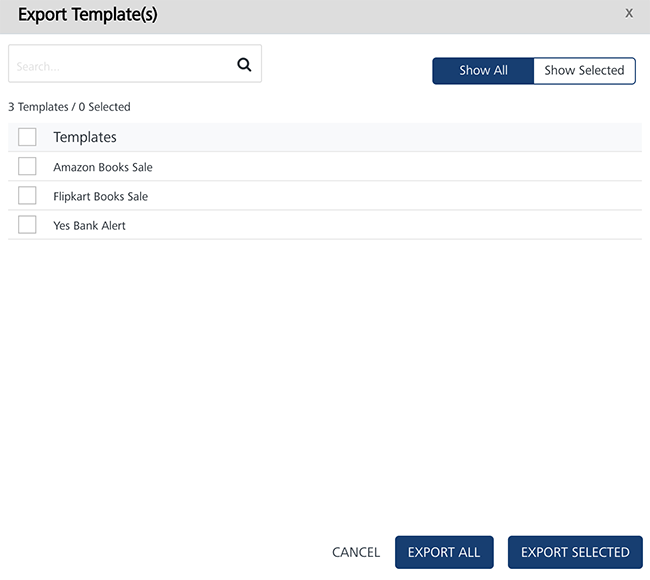Screen dimensions: 650x580
Task: Click the 3 Templates / 0 Selected counter
Action: coord(69,107)
